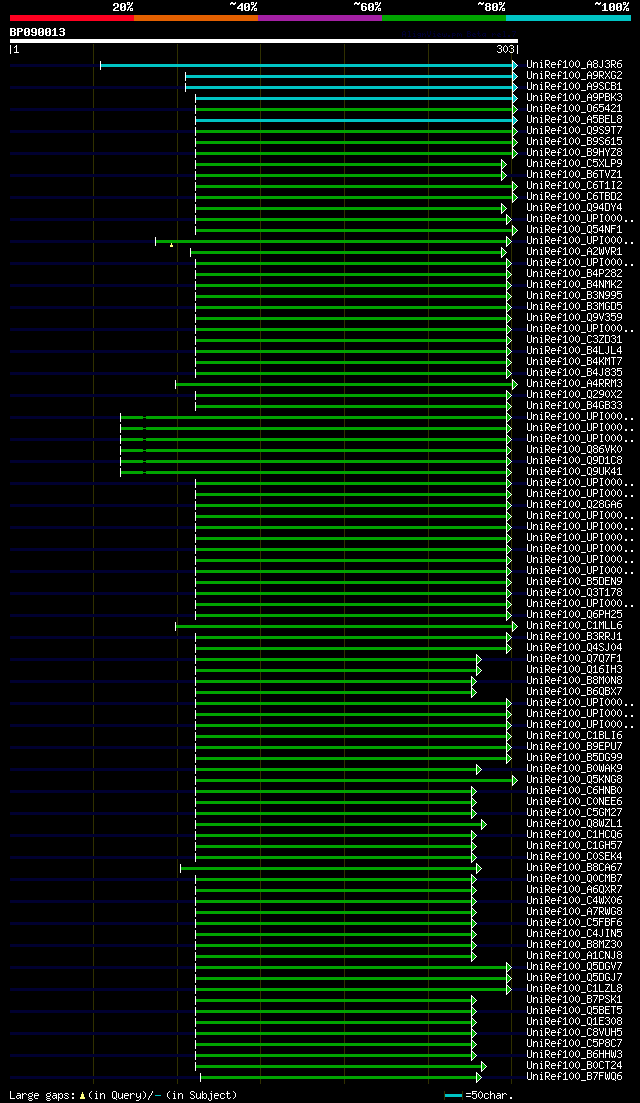Open the UniRef100_B3N995 hit label
Screen dimensions: 640x1103
[x=574, y=295]
